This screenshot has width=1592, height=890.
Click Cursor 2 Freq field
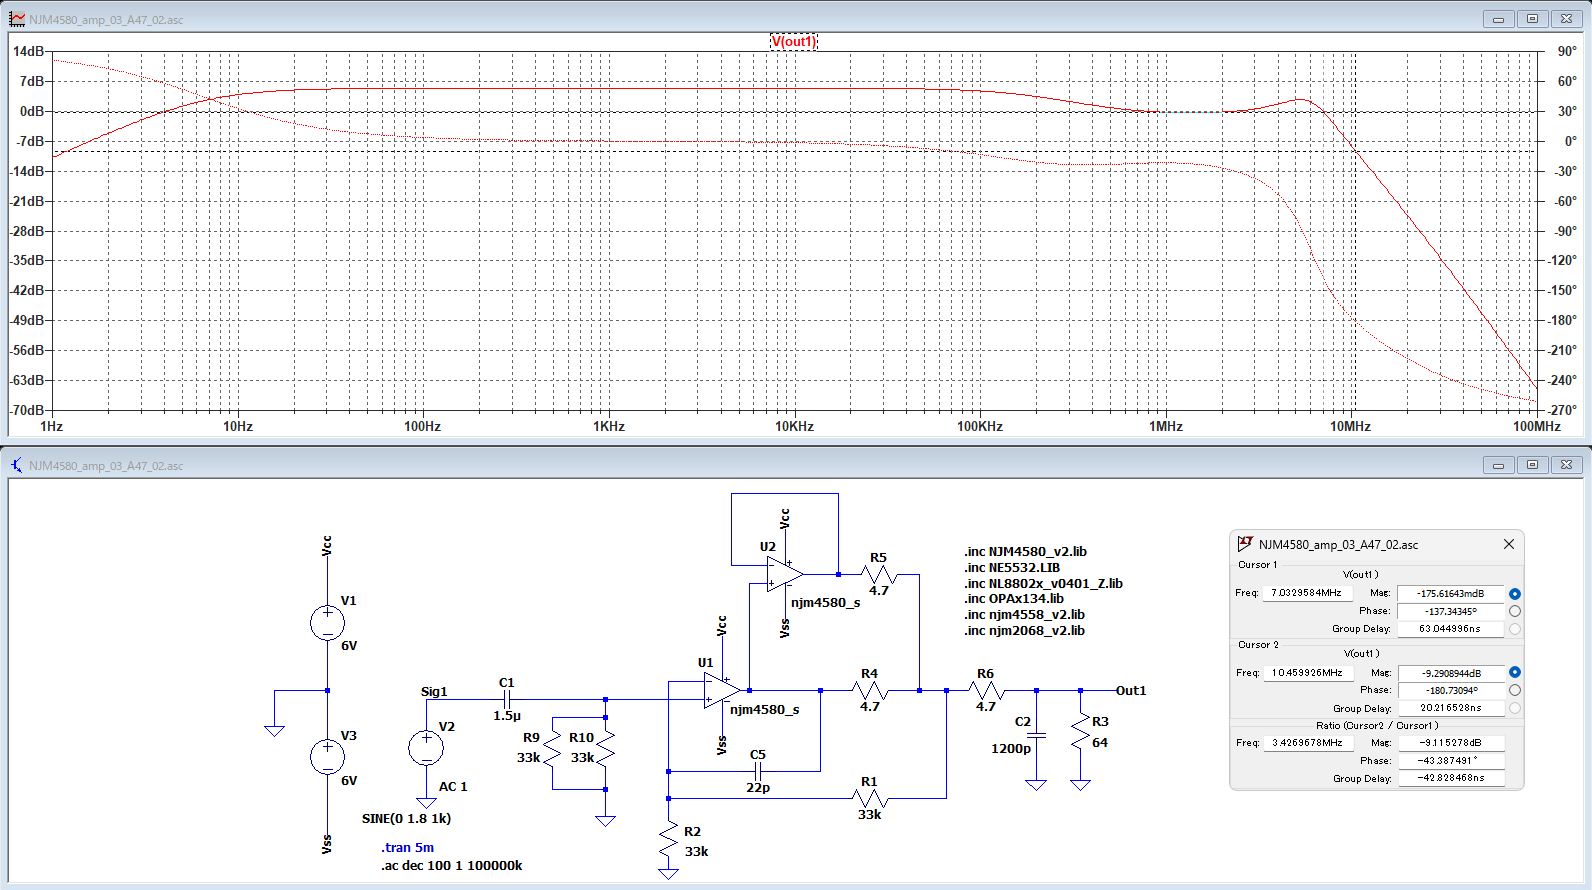point(1308,673)
